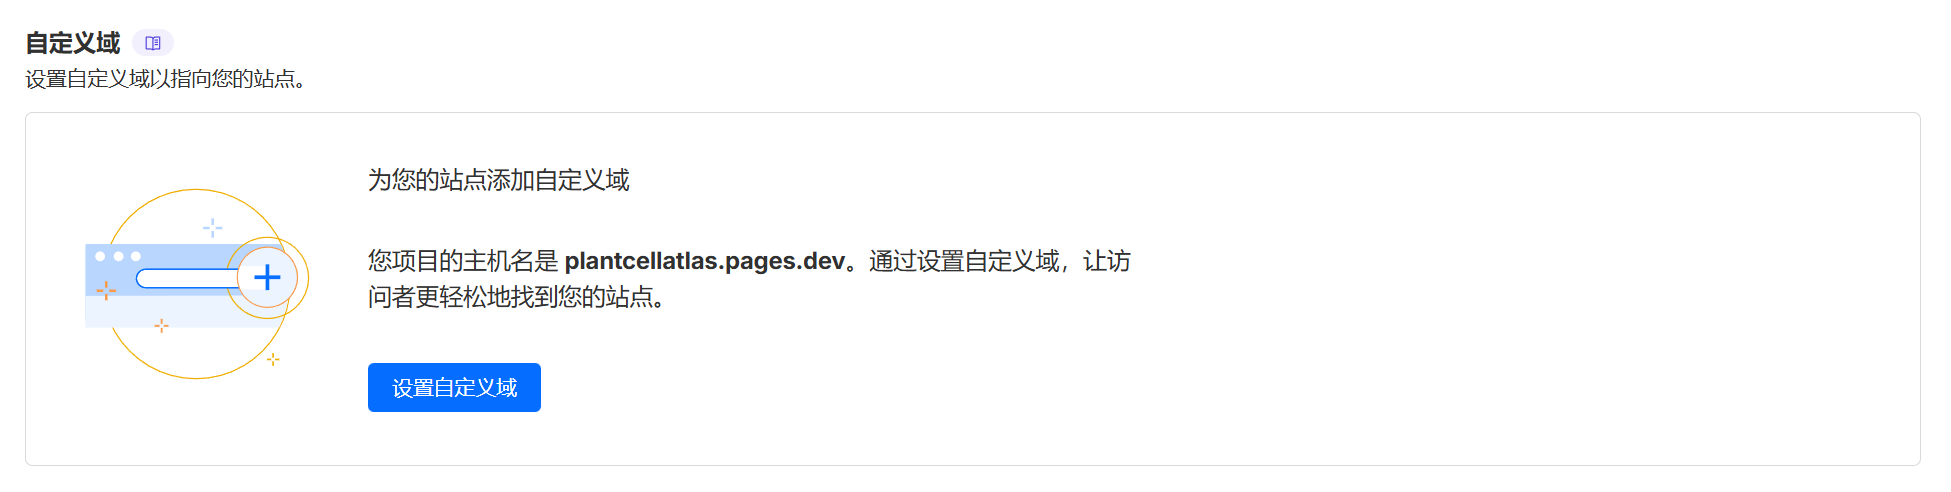The width and height of the screenshot is (1951, 492).
Task: Click the light blue sparkle above browser graphic
Action: coord(213,228)
